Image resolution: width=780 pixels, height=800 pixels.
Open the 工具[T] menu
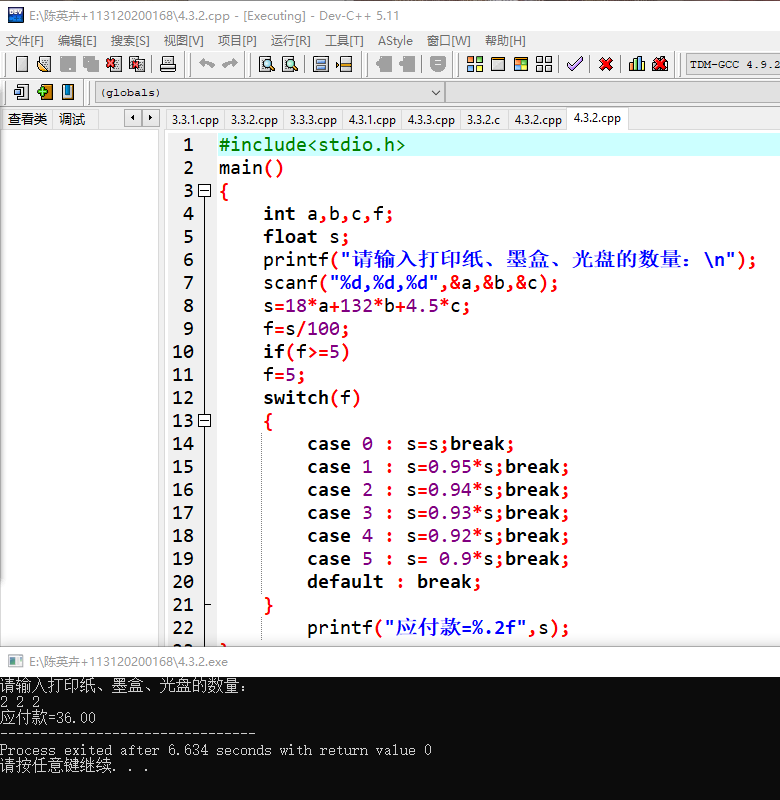click(344, 41)
